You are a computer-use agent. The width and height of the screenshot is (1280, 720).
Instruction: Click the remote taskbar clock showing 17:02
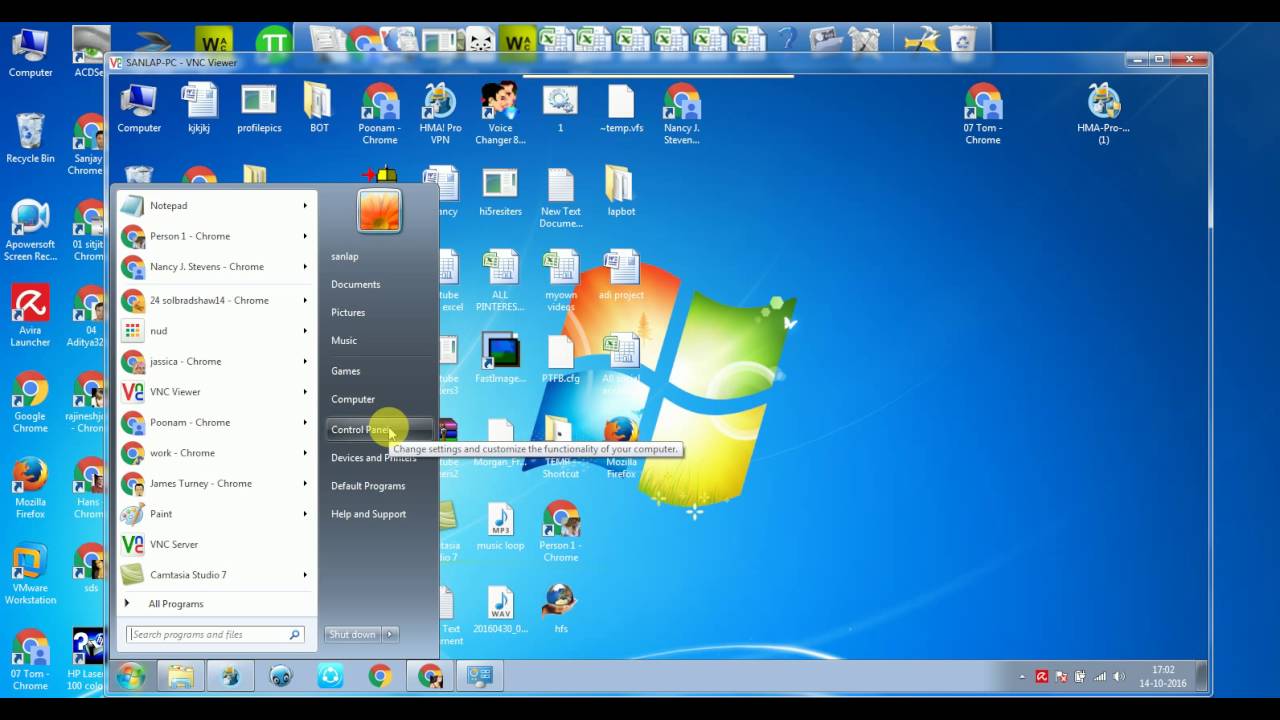(1163, 677)
